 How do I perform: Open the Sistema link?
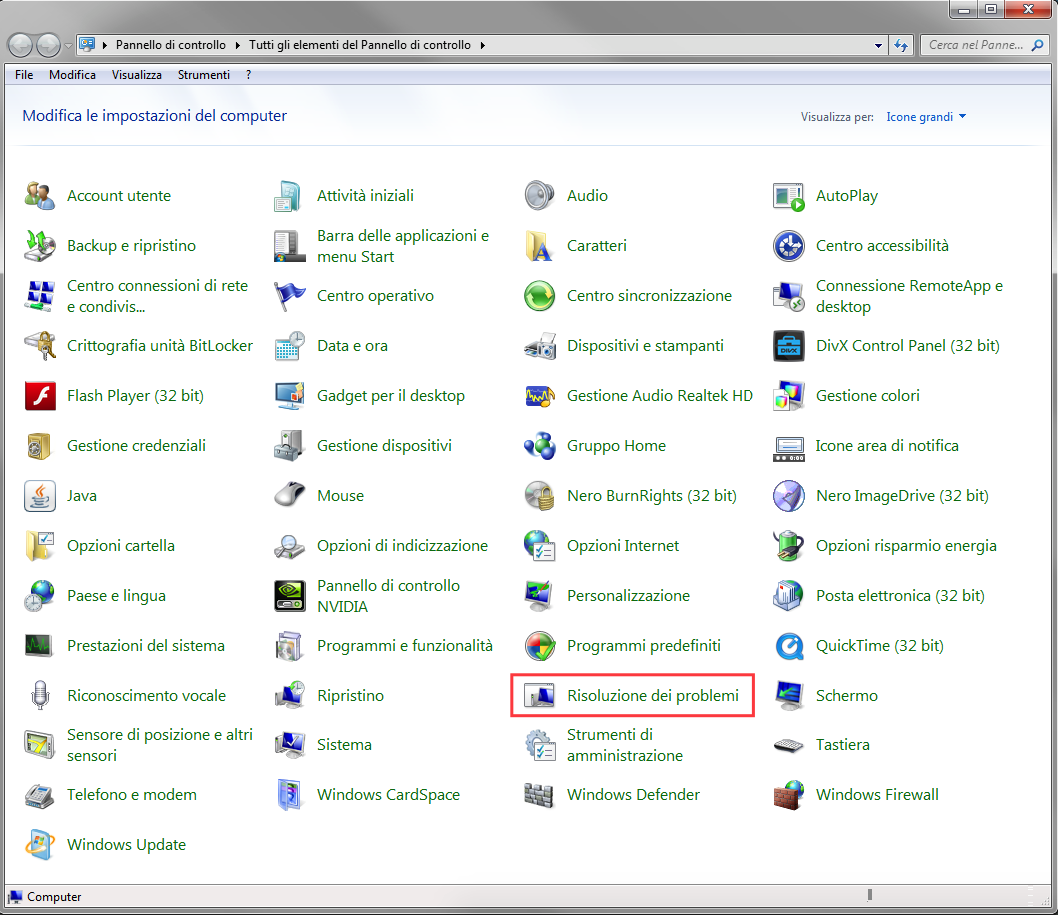(344, 745)
